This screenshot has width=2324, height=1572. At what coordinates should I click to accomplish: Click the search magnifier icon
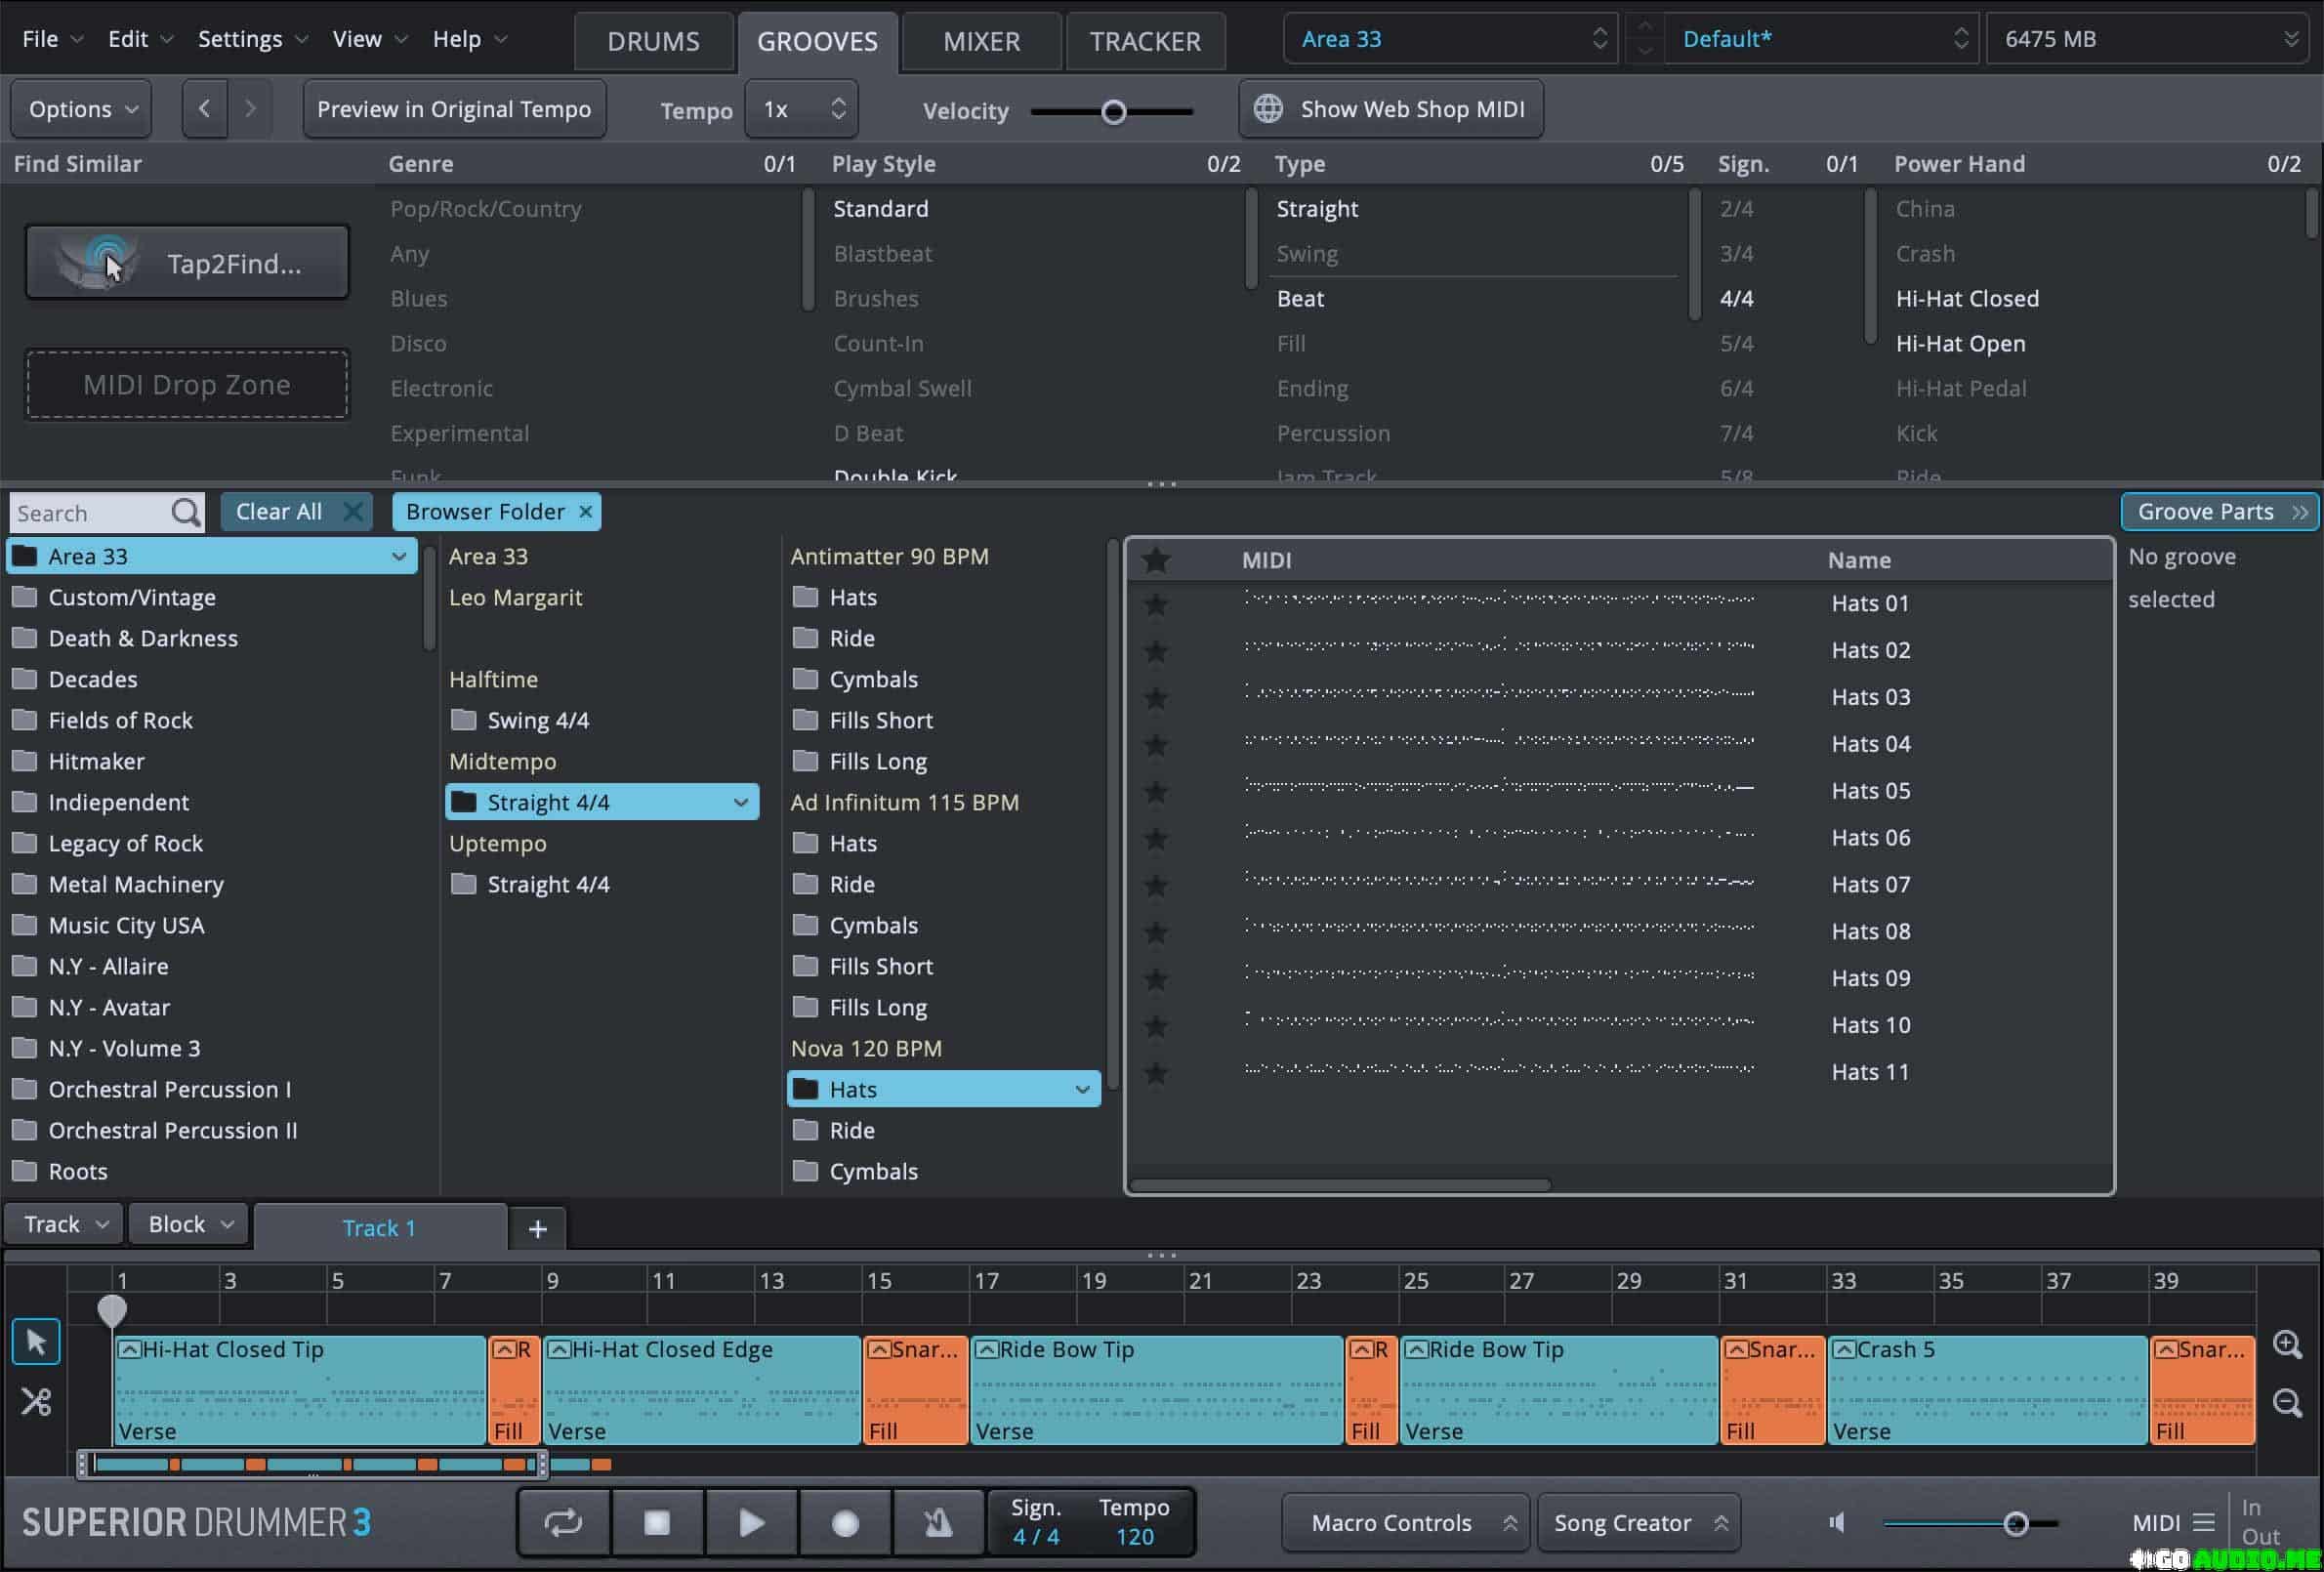click(185, 513)
